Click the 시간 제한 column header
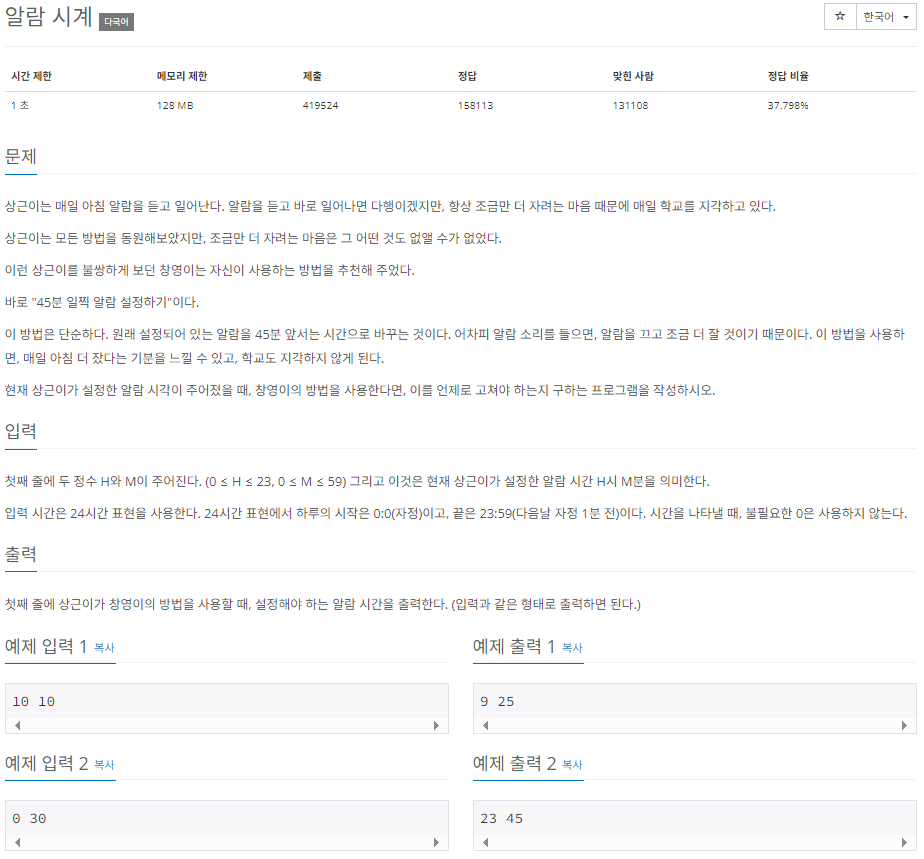Screen dimensions: 924x859 click(32, 76)
